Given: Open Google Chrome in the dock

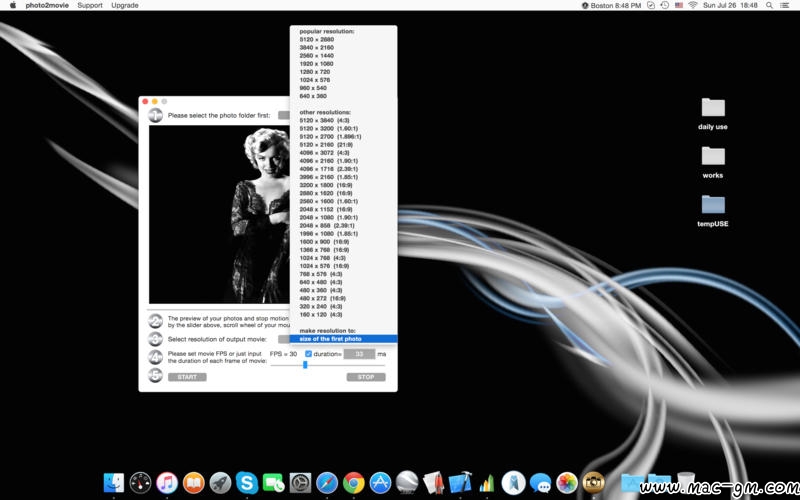Looking at the screenshot, I should (354, 482).
